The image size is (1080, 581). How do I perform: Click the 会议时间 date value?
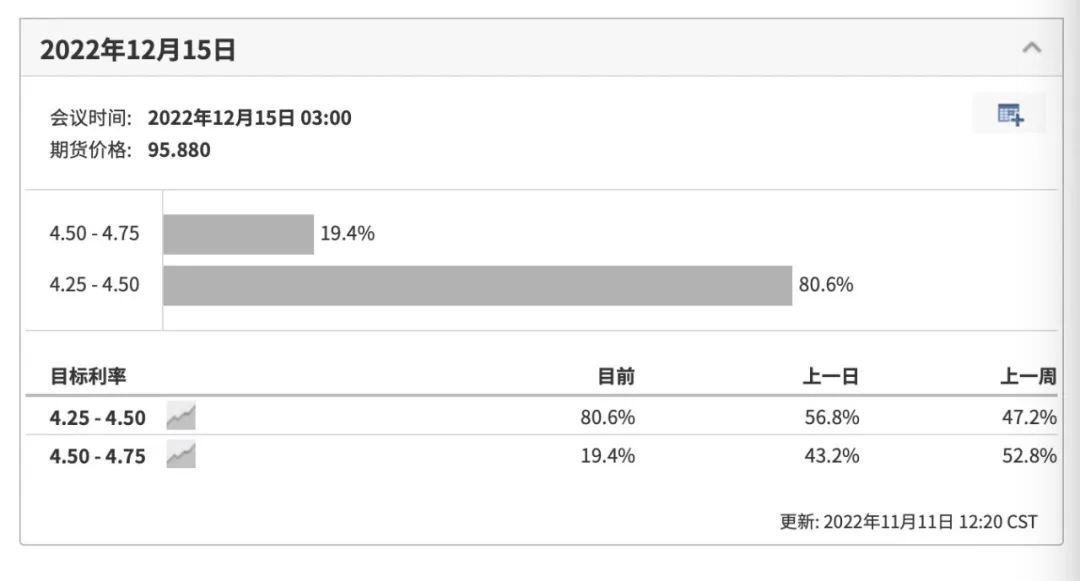[249, 118]
